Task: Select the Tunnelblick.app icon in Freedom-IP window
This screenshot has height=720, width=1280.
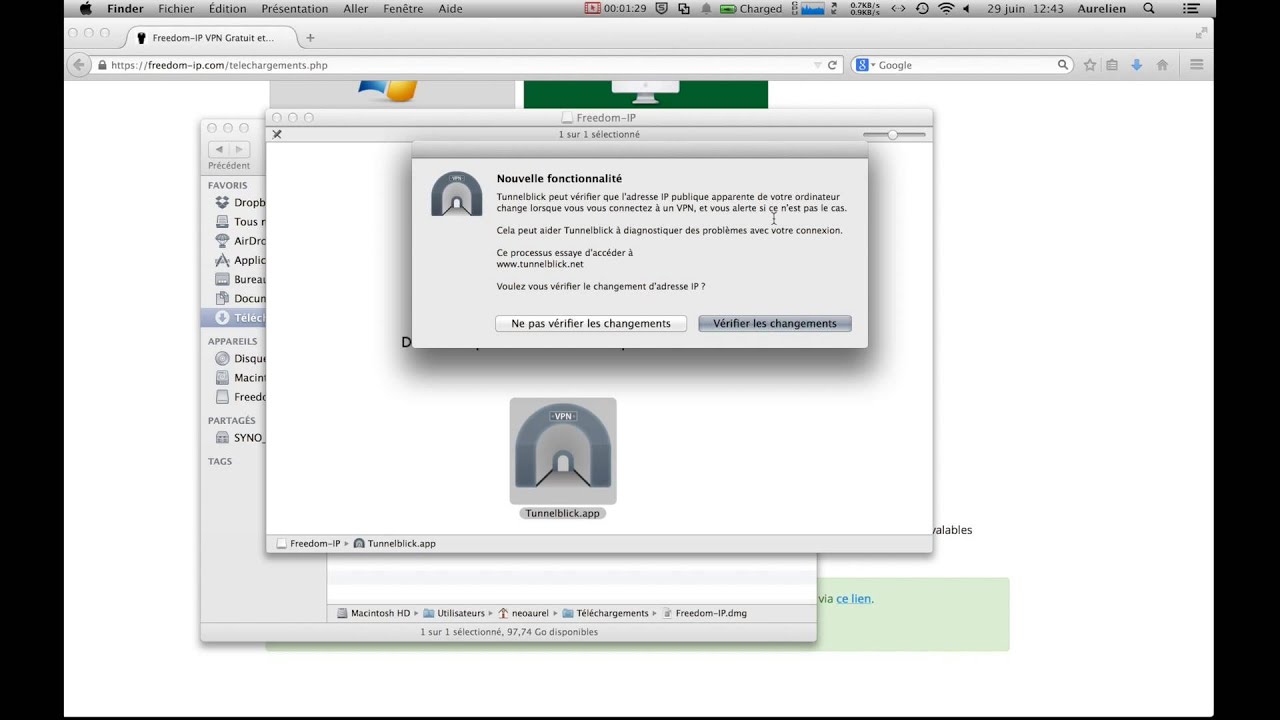Action: tap(563, 451)
